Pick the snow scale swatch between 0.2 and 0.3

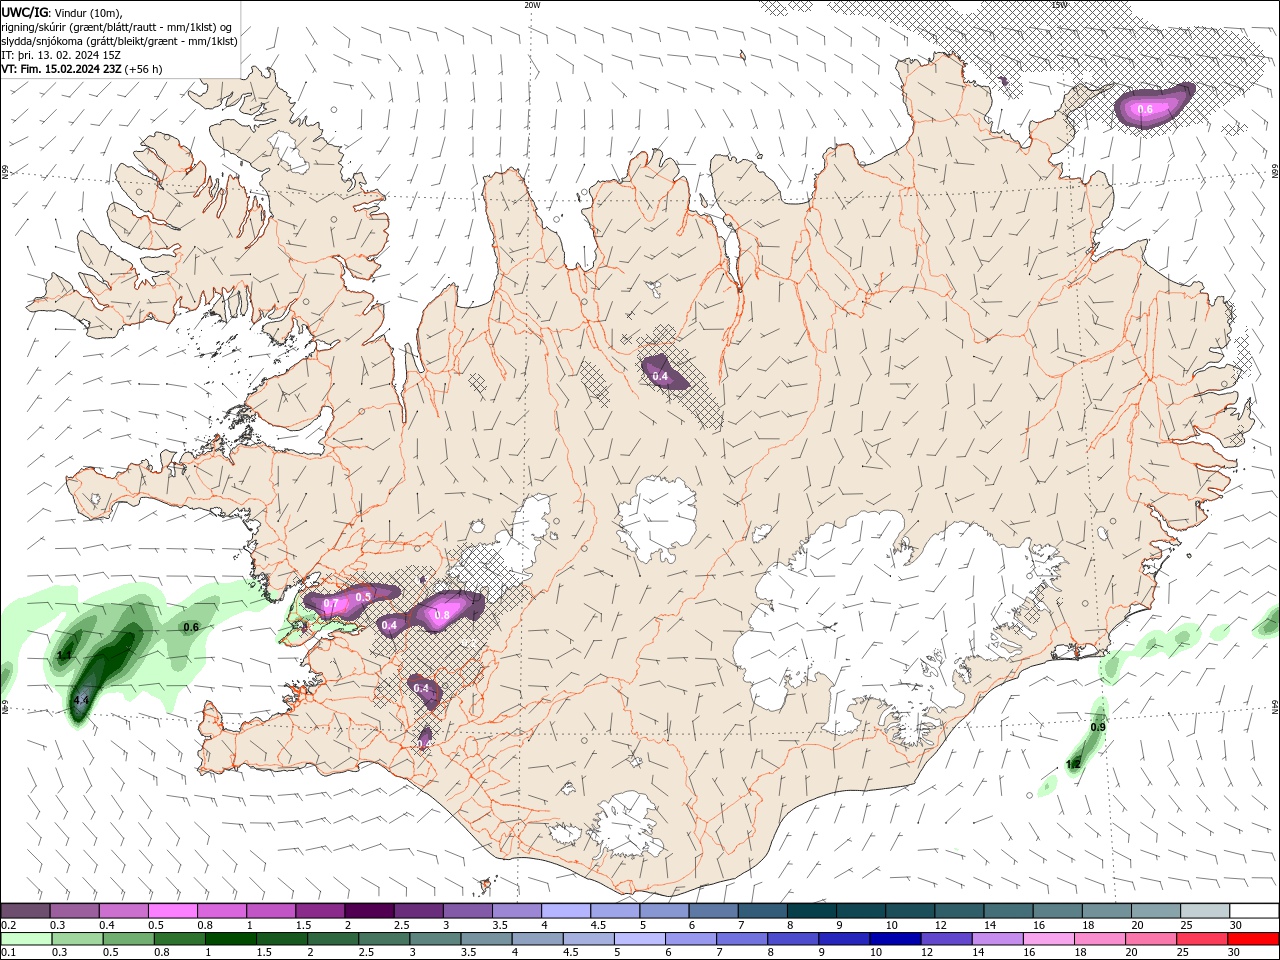[x=25, y=911]
